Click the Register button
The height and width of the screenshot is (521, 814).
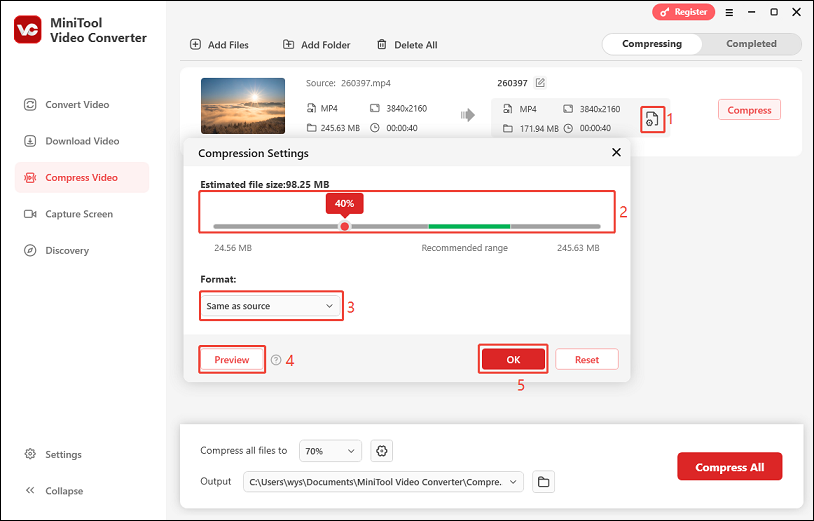683,12
